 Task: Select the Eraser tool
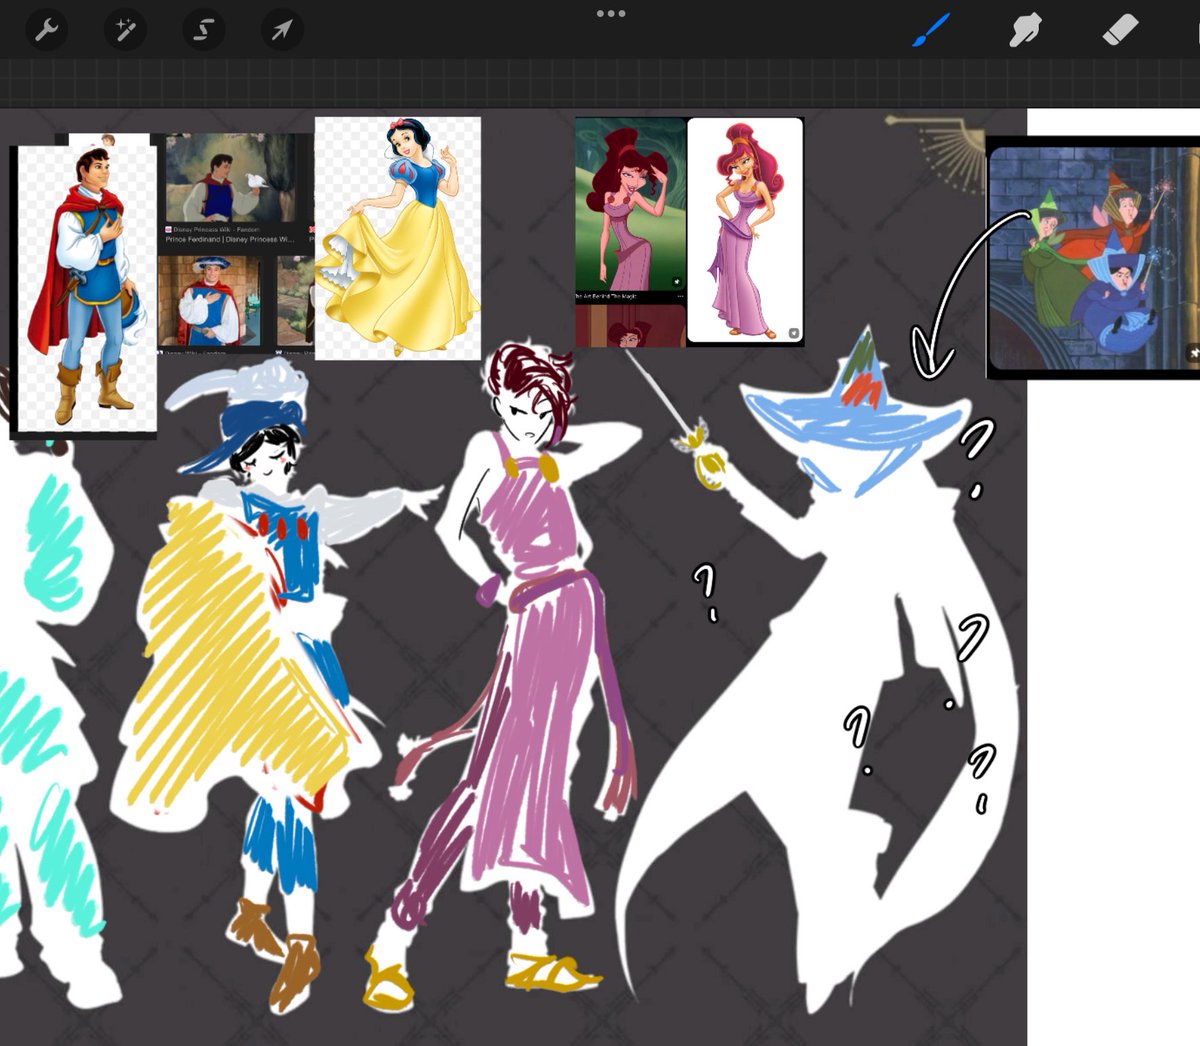tap(1120, 30)
